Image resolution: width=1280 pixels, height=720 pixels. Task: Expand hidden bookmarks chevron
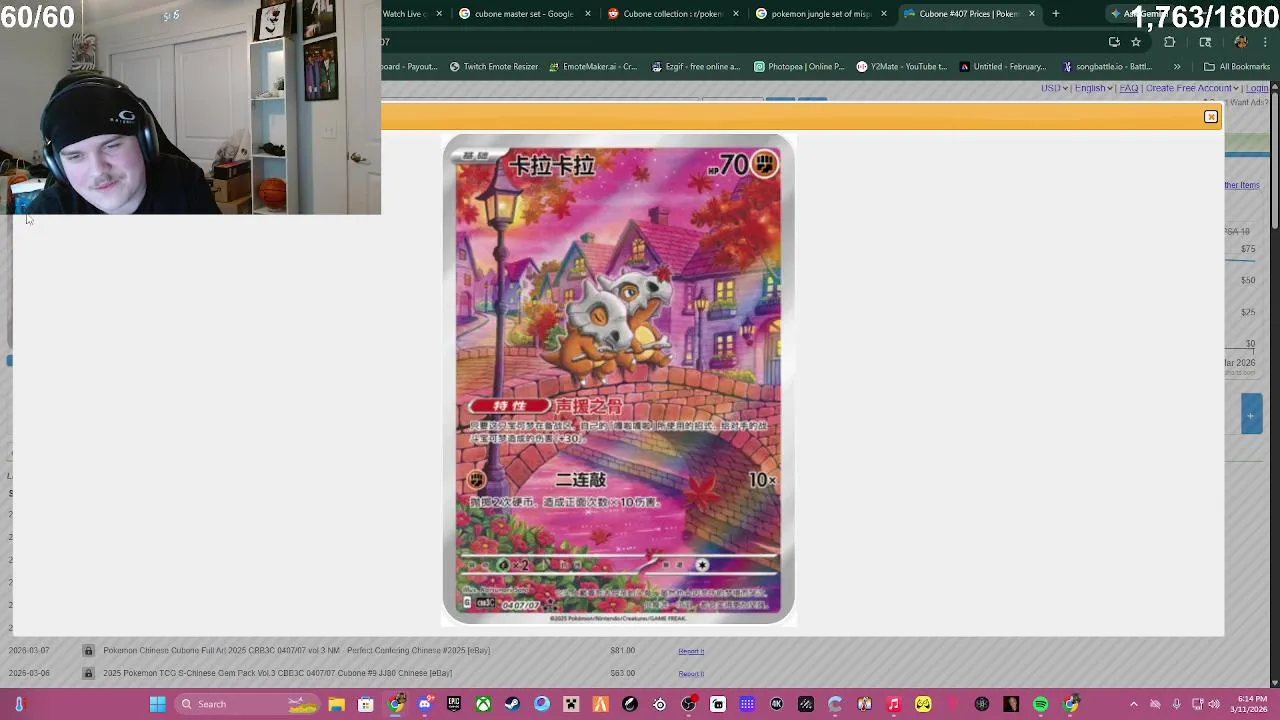tap(1177, 67)
